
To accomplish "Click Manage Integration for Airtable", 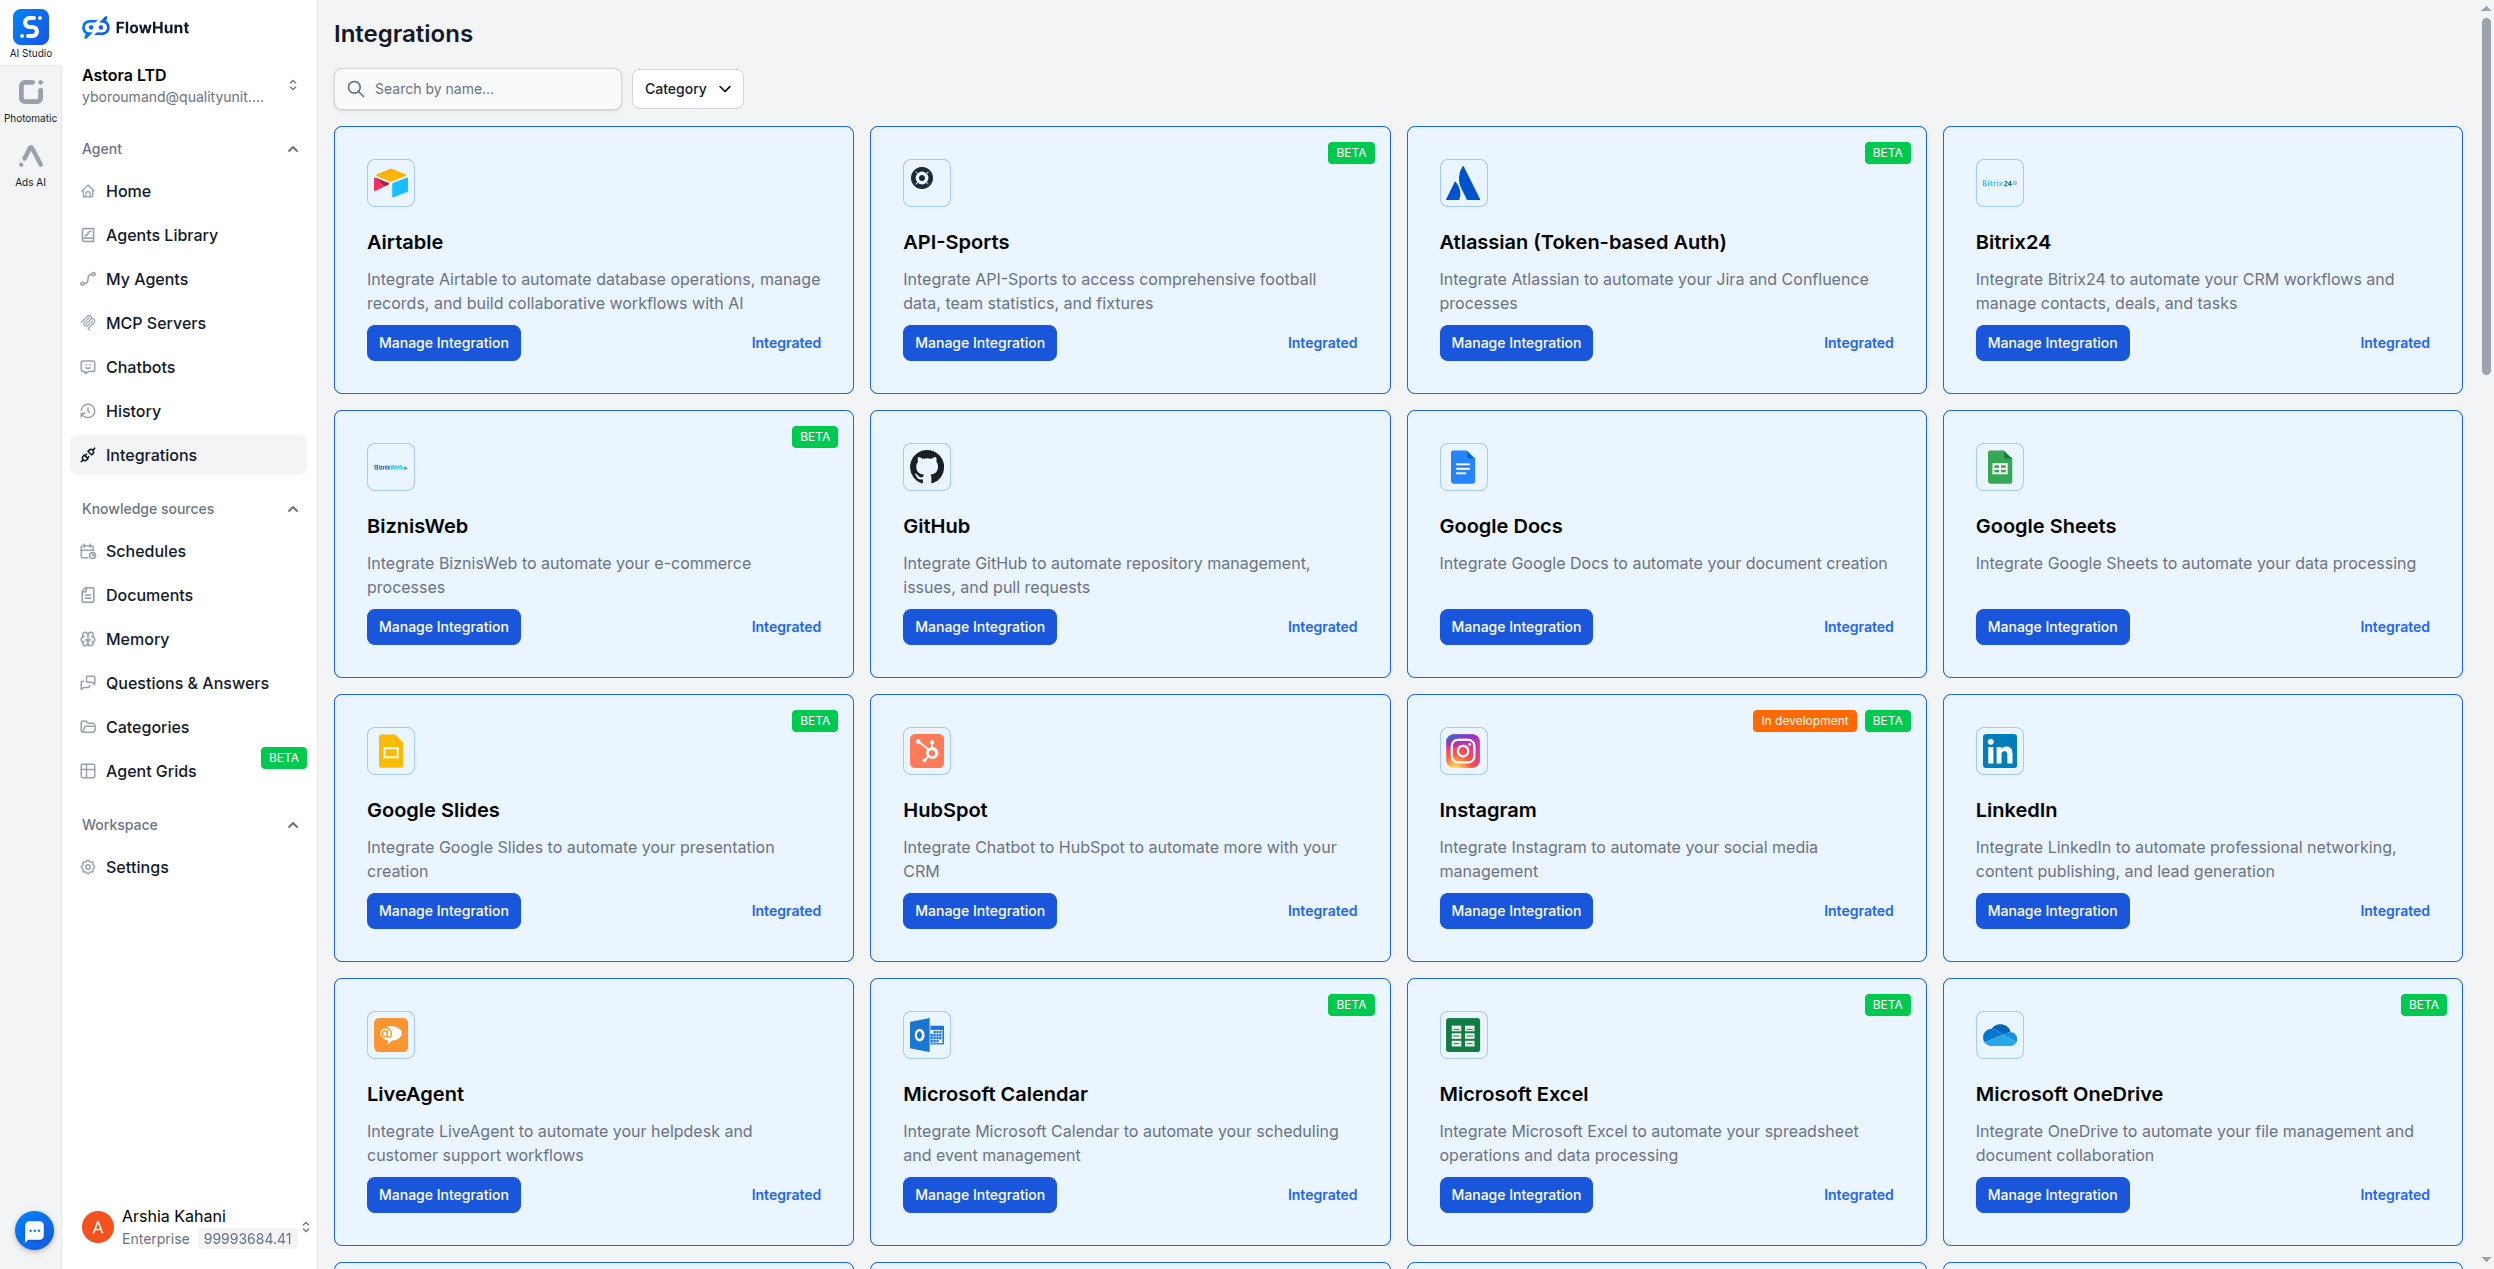I will click(x=444, y=343).
